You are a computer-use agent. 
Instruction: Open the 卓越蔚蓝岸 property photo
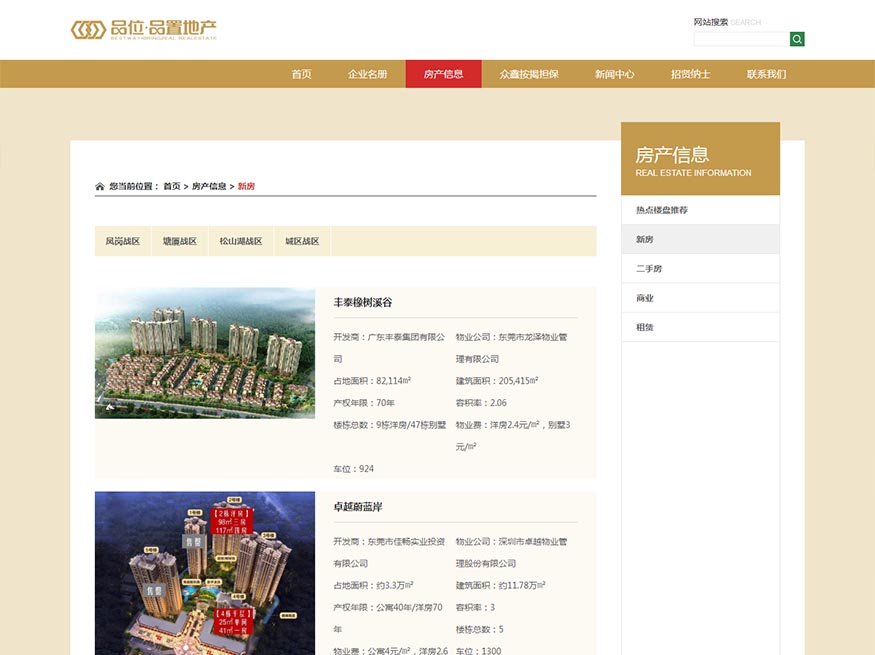pyautogui.click(x=205, y=573)
